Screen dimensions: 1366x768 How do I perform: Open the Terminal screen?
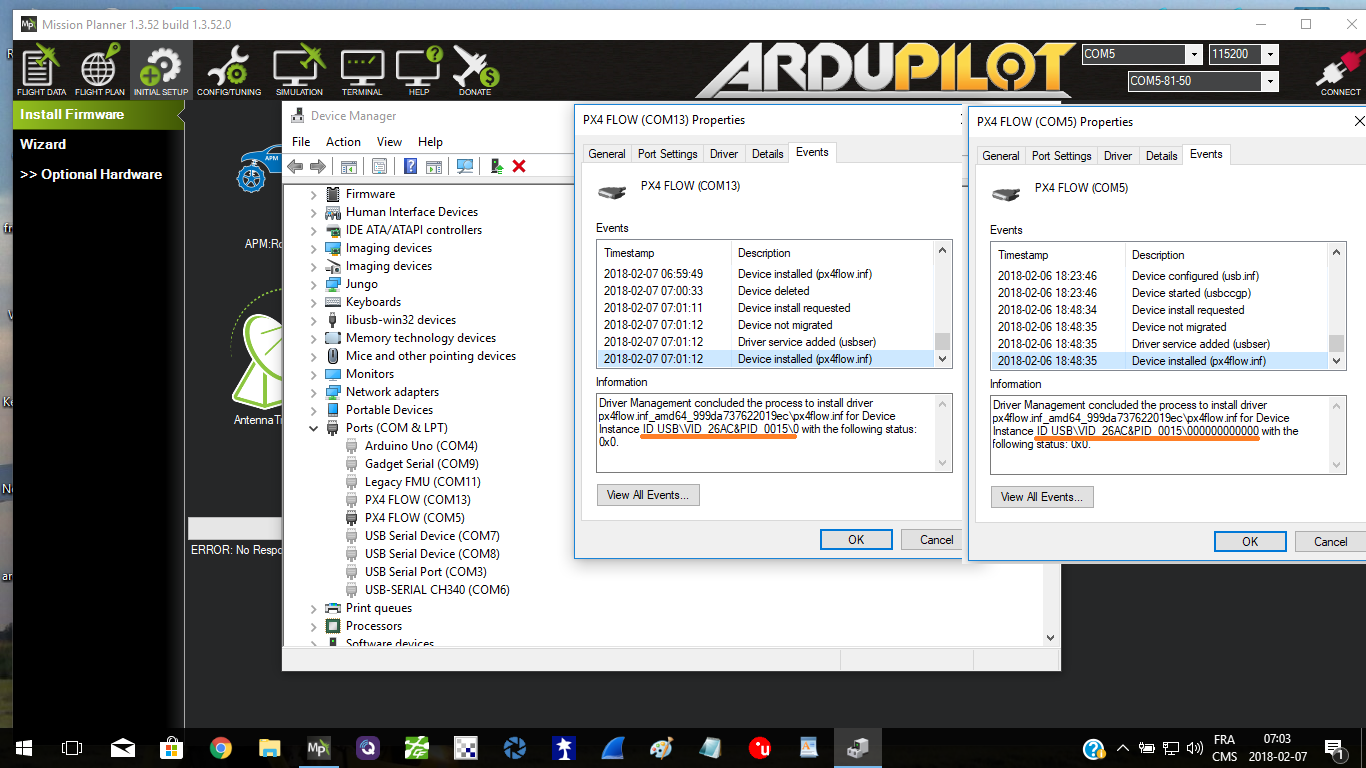[361, 69]
